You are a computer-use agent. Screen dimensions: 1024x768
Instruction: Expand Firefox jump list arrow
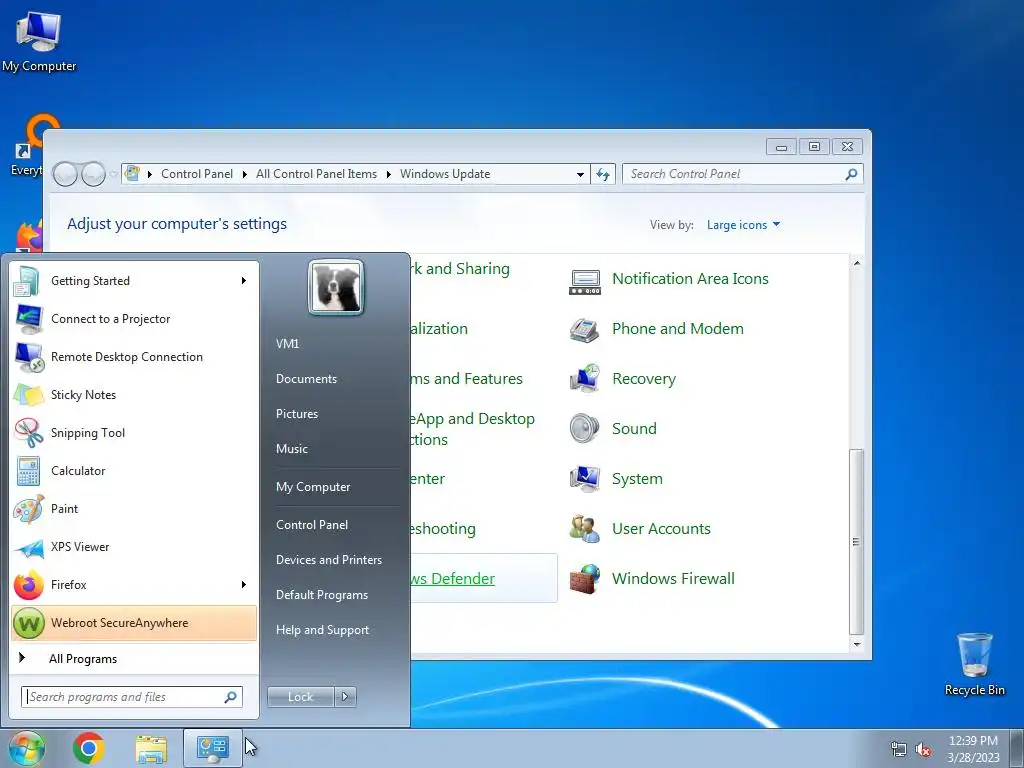[244, 584]
